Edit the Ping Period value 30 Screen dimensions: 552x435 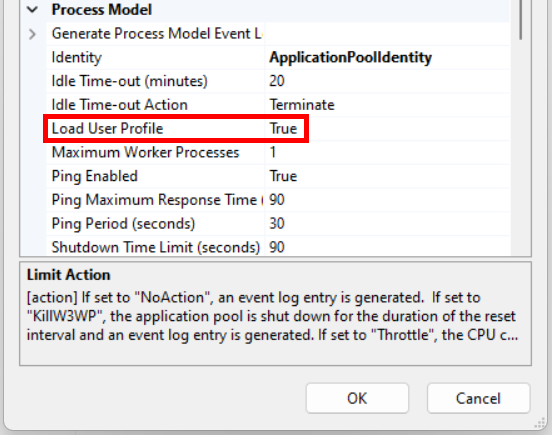tap(277, 224)
